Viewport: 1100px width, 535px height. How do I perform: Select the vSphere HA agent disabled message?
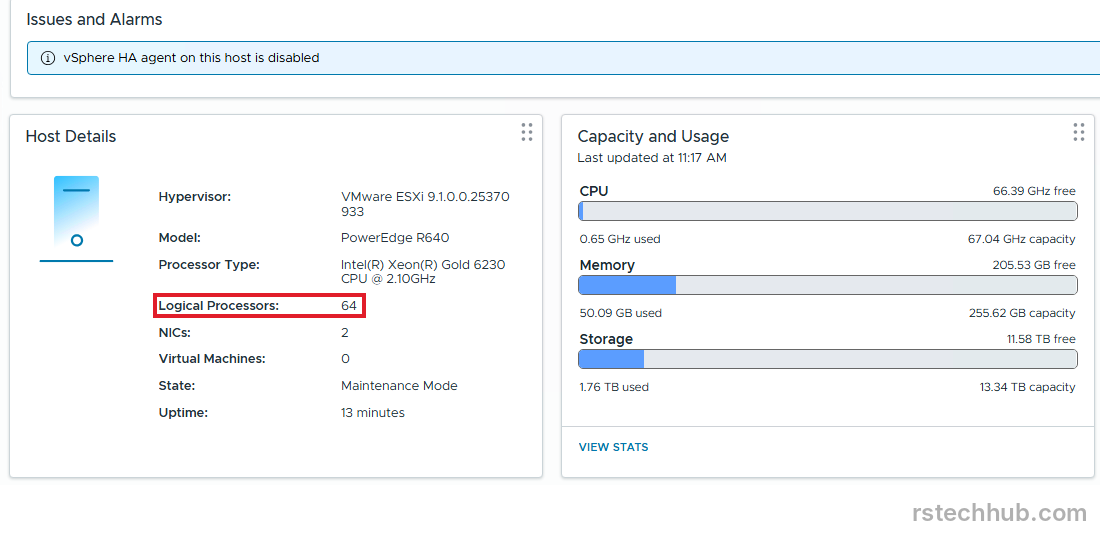pos(191,58)
